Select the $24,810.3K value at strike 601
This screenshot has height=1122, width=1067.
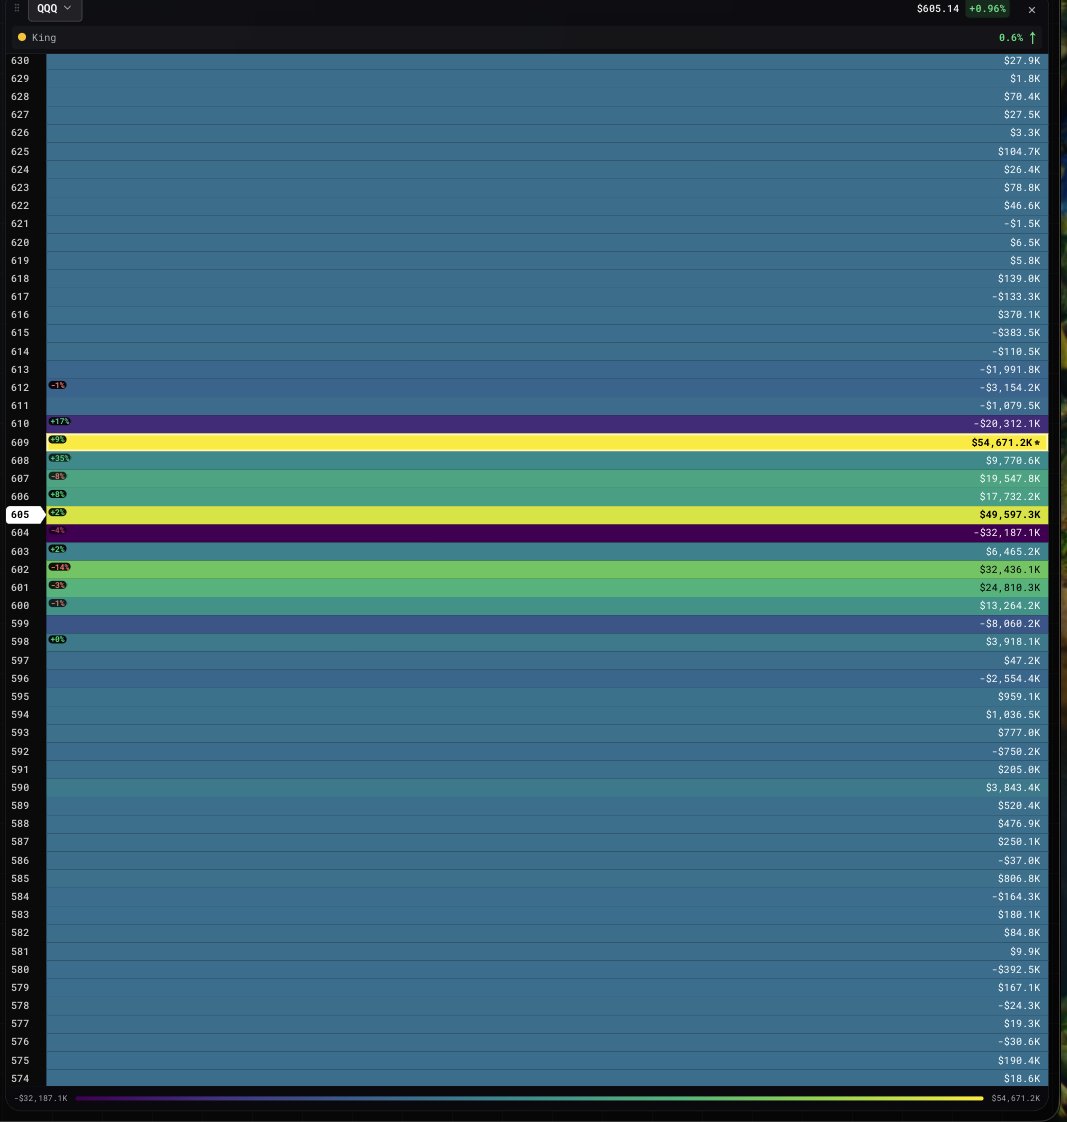[1010, 587]
